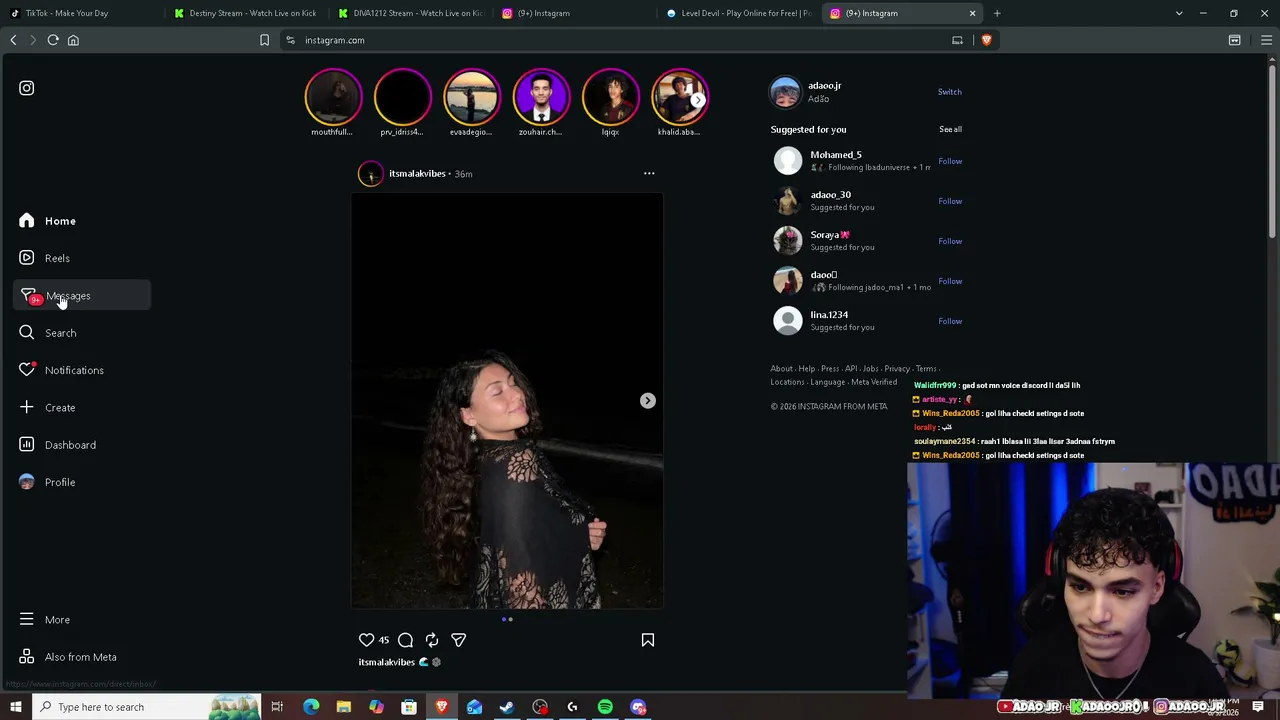Image resolution: width=1280 pixels, height=720 pixels.
Task: Save the post with bookmark icon
Action: [x=648, y=640]
